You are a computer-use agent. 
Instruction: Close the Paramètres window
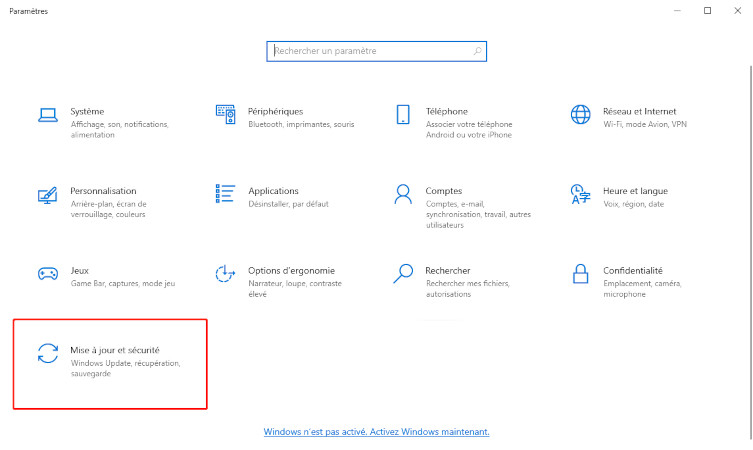point(738,11)
